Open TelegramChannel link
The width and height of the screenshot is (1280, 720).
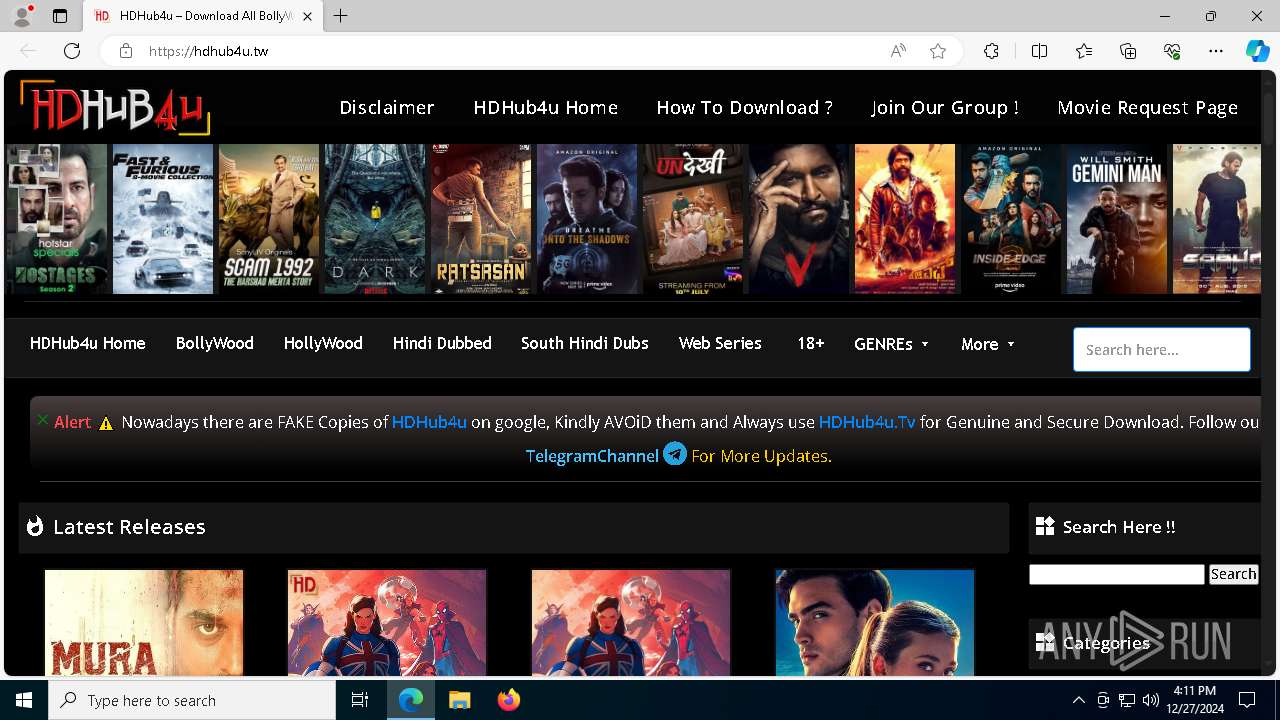pyautogui.click(x=592, y=456)
